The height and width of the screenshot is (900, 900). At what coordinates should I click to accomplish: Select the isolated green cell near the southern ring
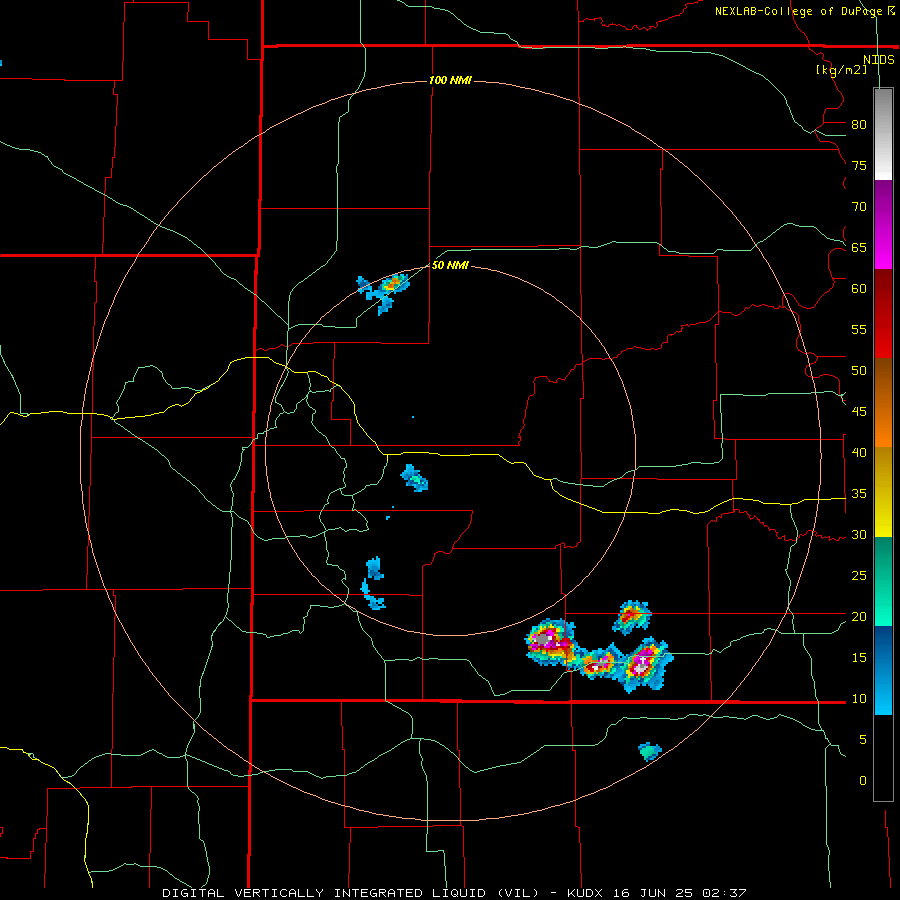coord(650,751)
